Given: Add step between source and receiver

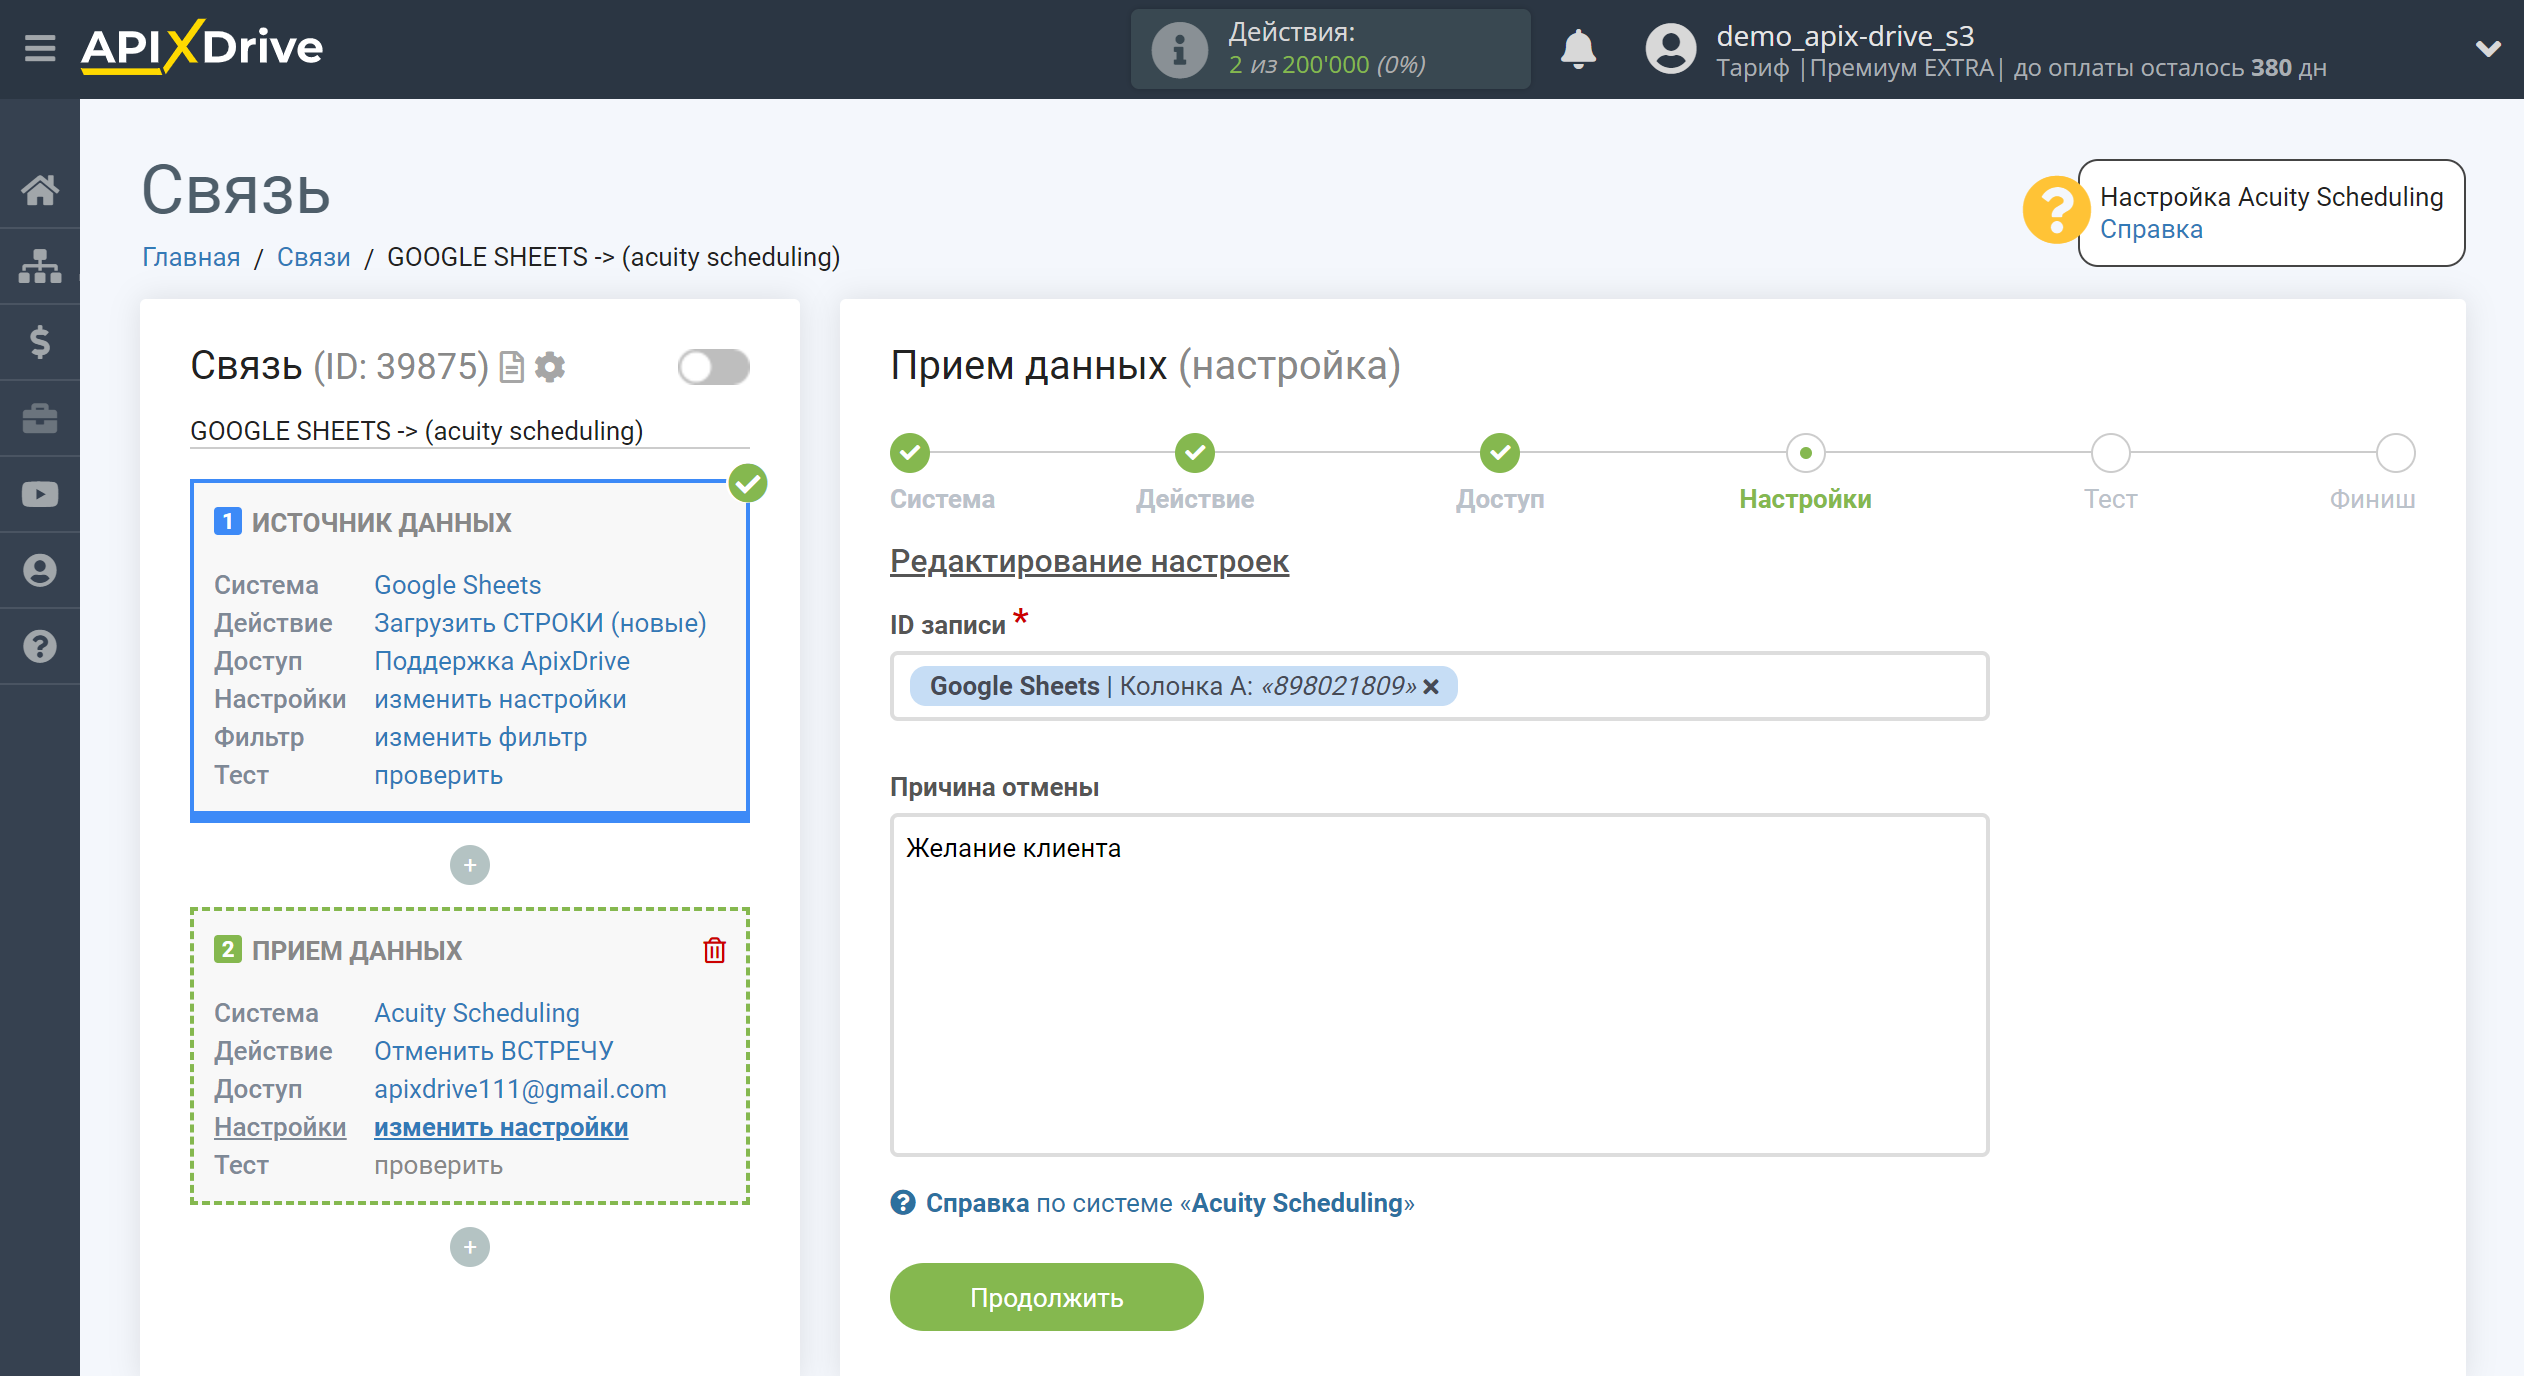Looking at the screenshot, I should tap(470, 865).
